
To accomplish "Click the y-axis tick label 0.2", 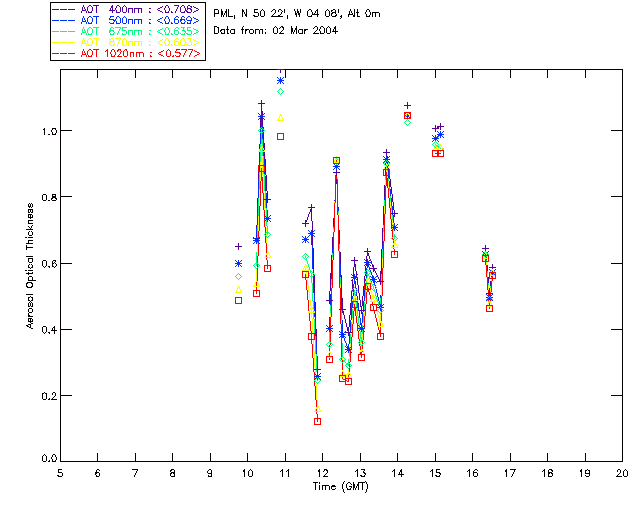I will point(49,396).
